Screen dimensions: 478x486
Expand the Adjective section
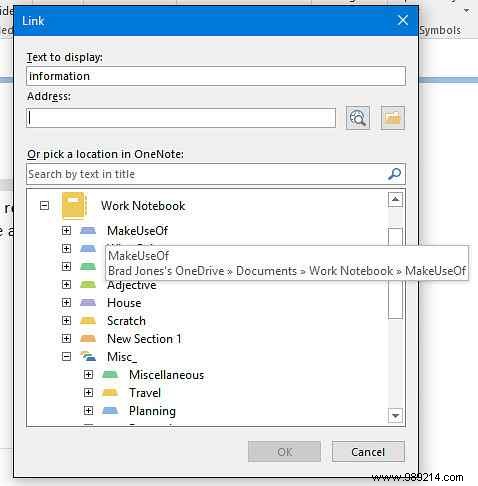tap(66, 284)
